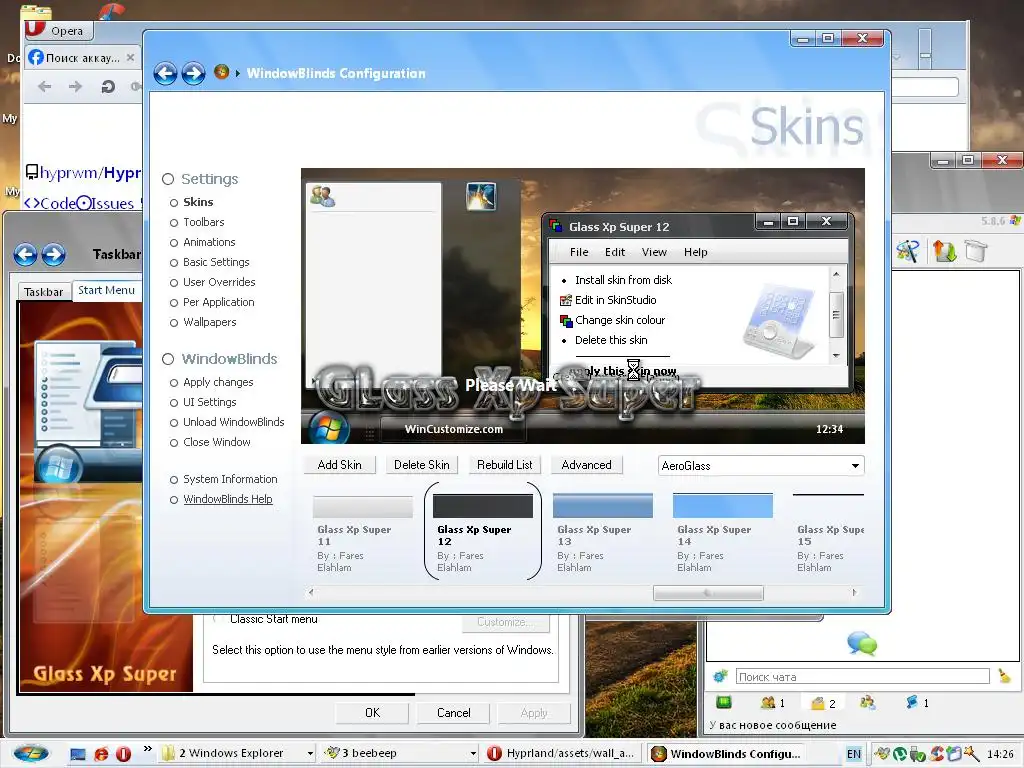
Task: Open the Edit menu in skin preview
Action: (615, 252)
